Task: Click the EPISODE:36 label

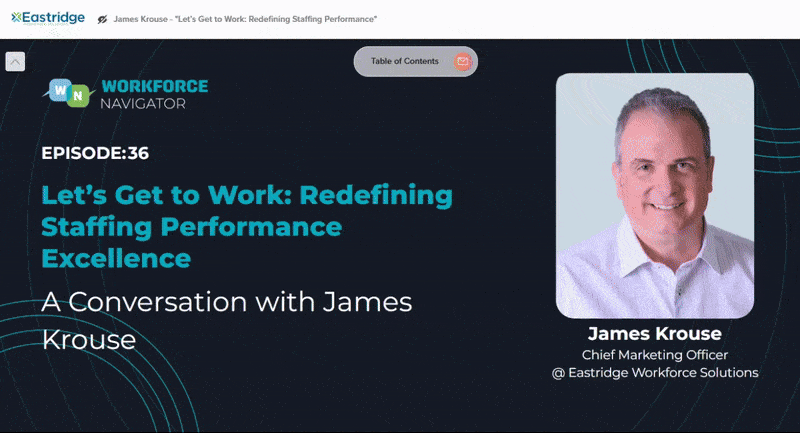Action: click(95, 153)
